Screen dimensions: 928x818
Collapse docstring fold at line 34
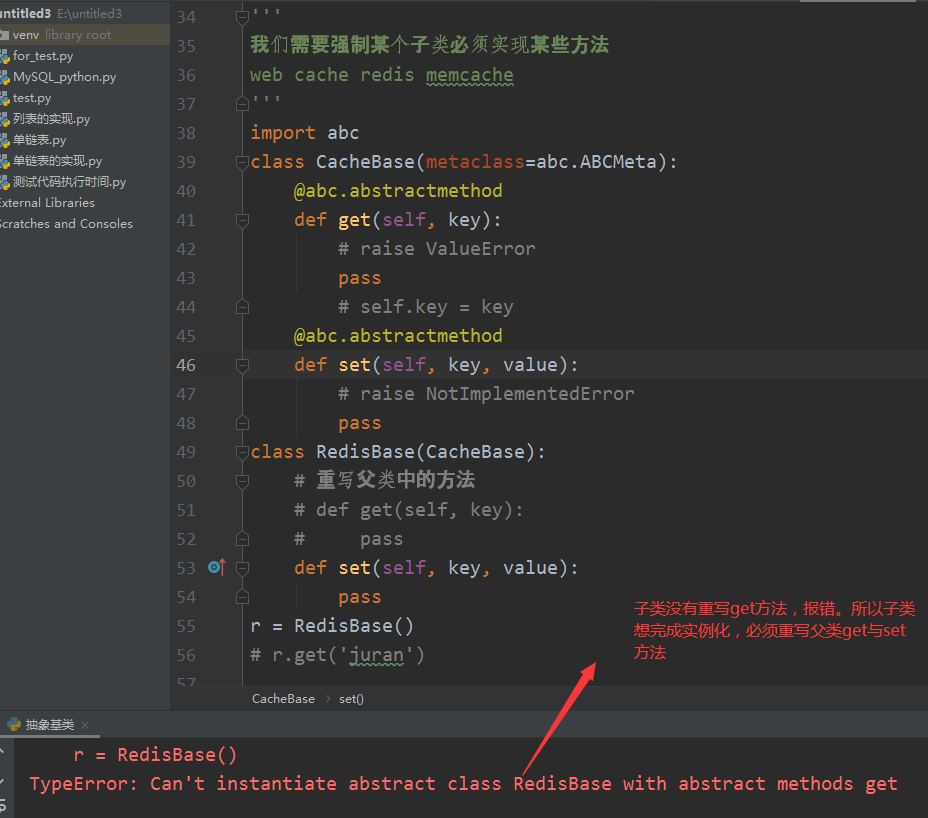(242, 18)
